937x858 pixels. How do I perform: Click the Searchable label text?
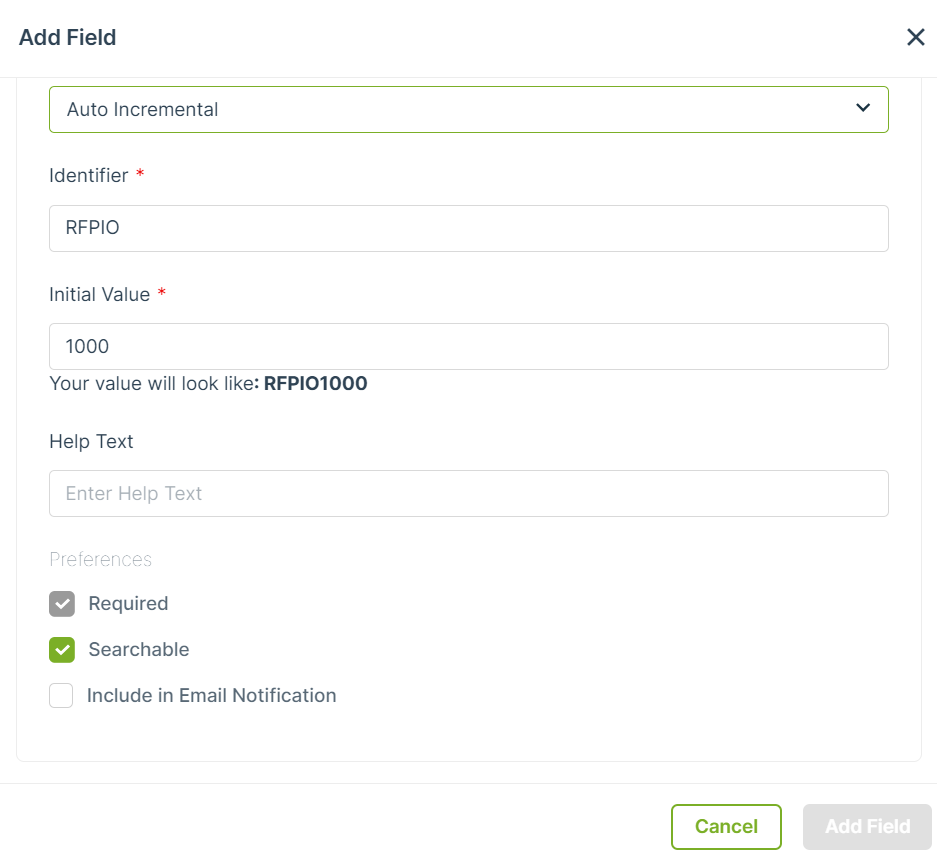[139, 649]
